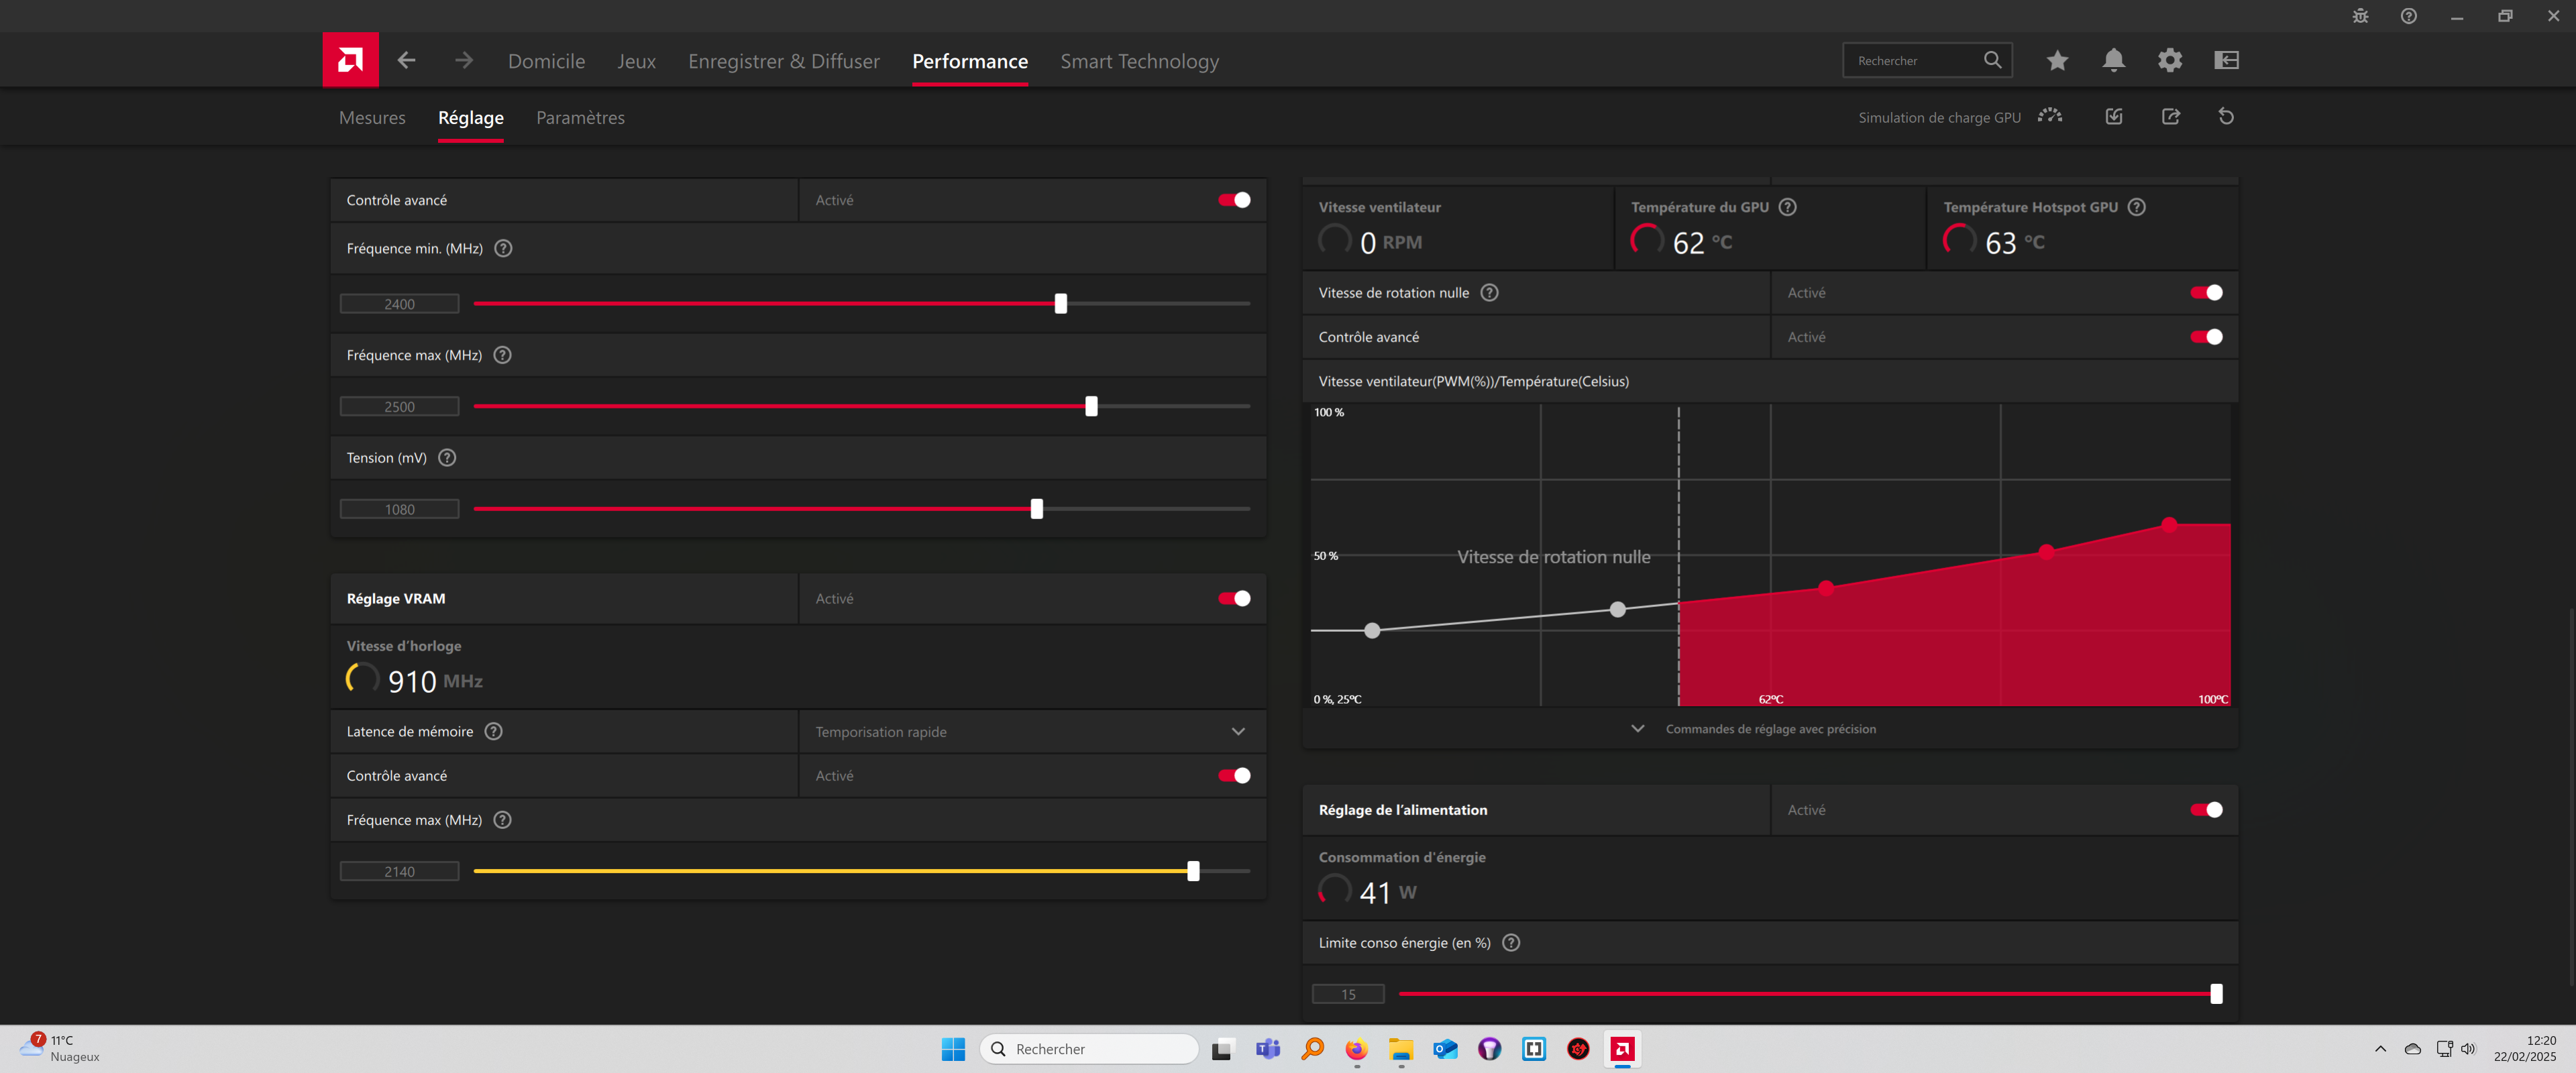Disable the Réglage VRAM toggle

1234,599
